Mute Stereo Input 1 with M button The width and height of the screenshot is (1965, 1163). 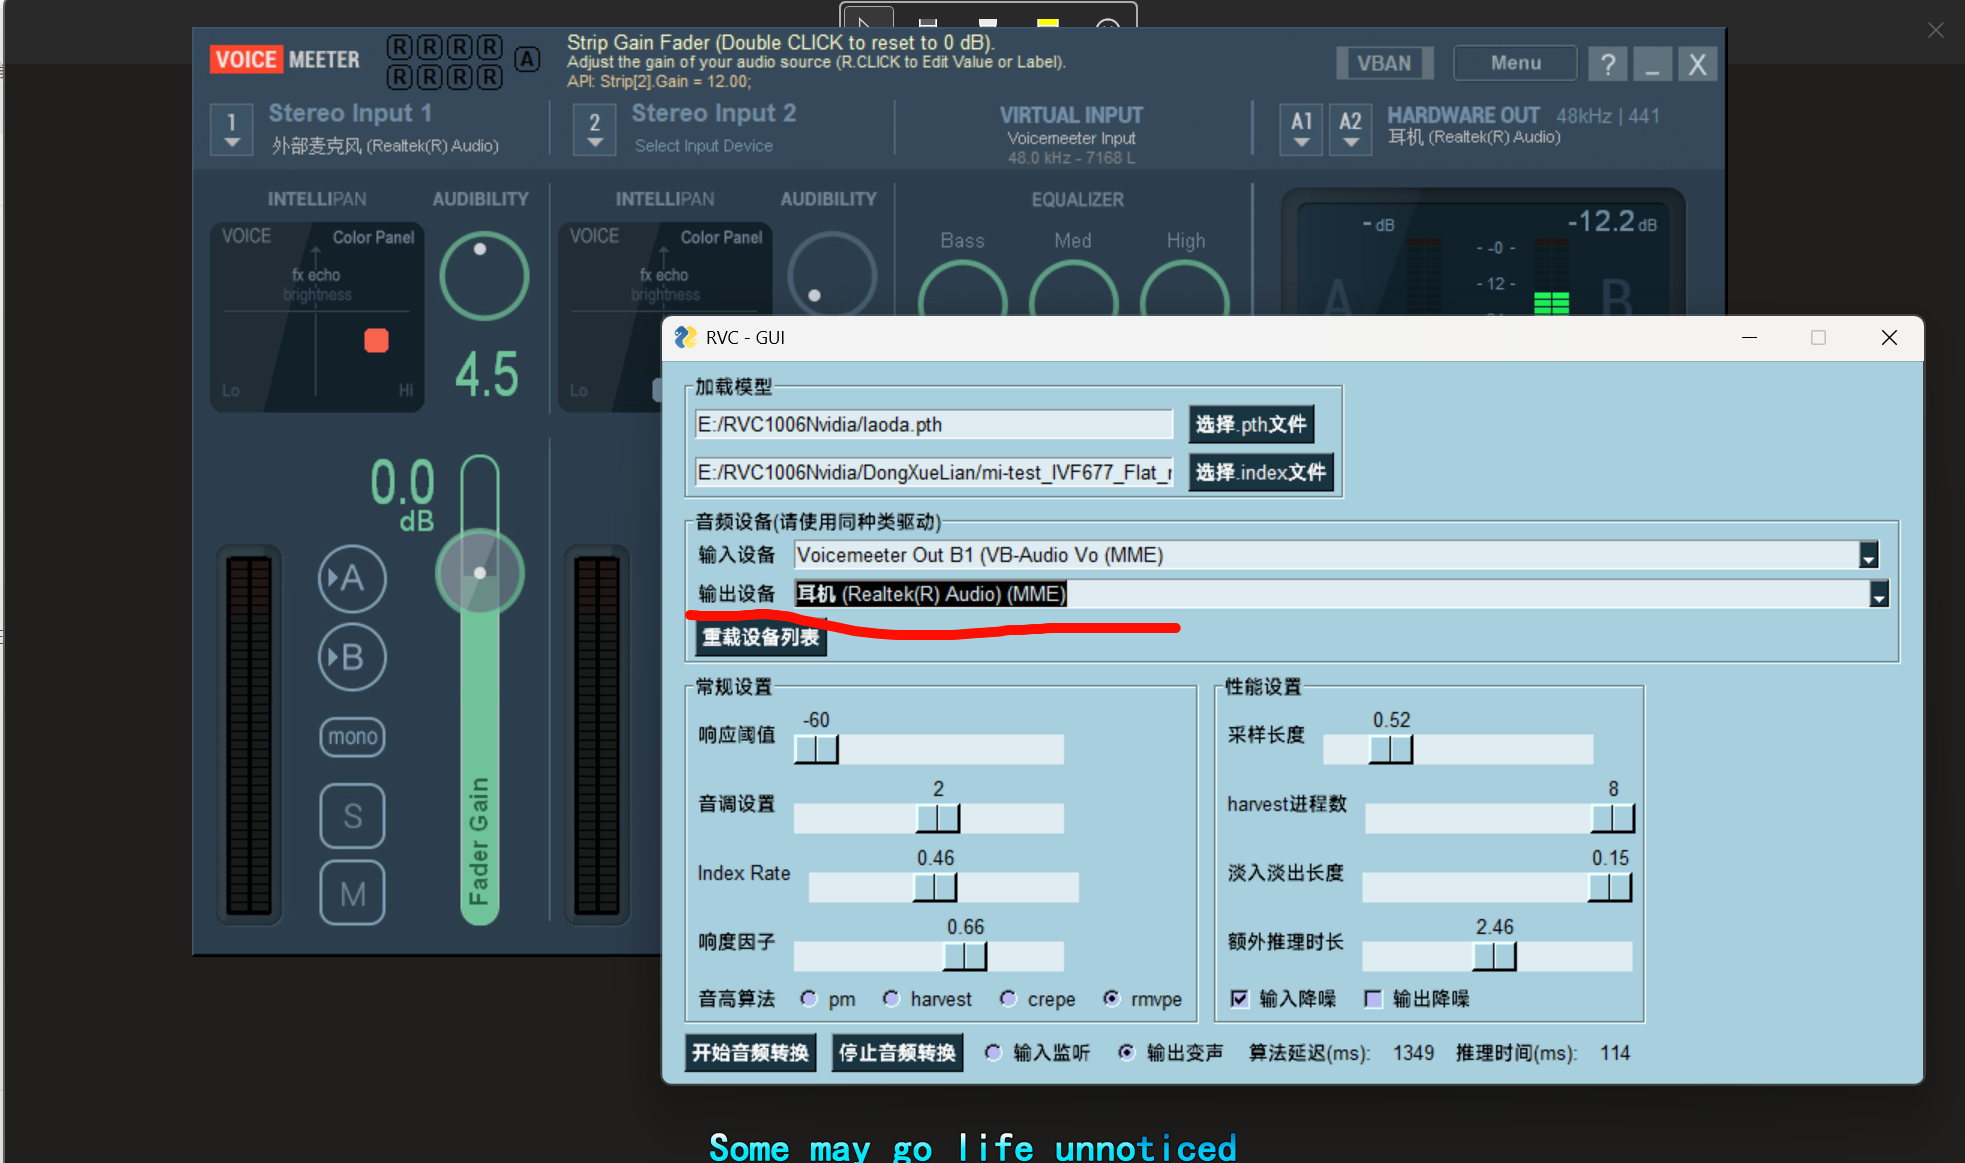(352, 892)
